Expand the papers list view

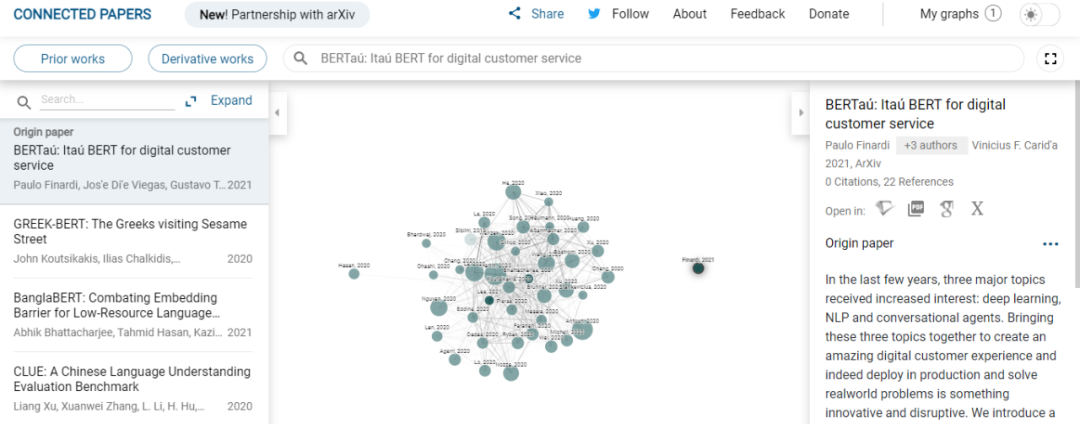pos(219,101)
